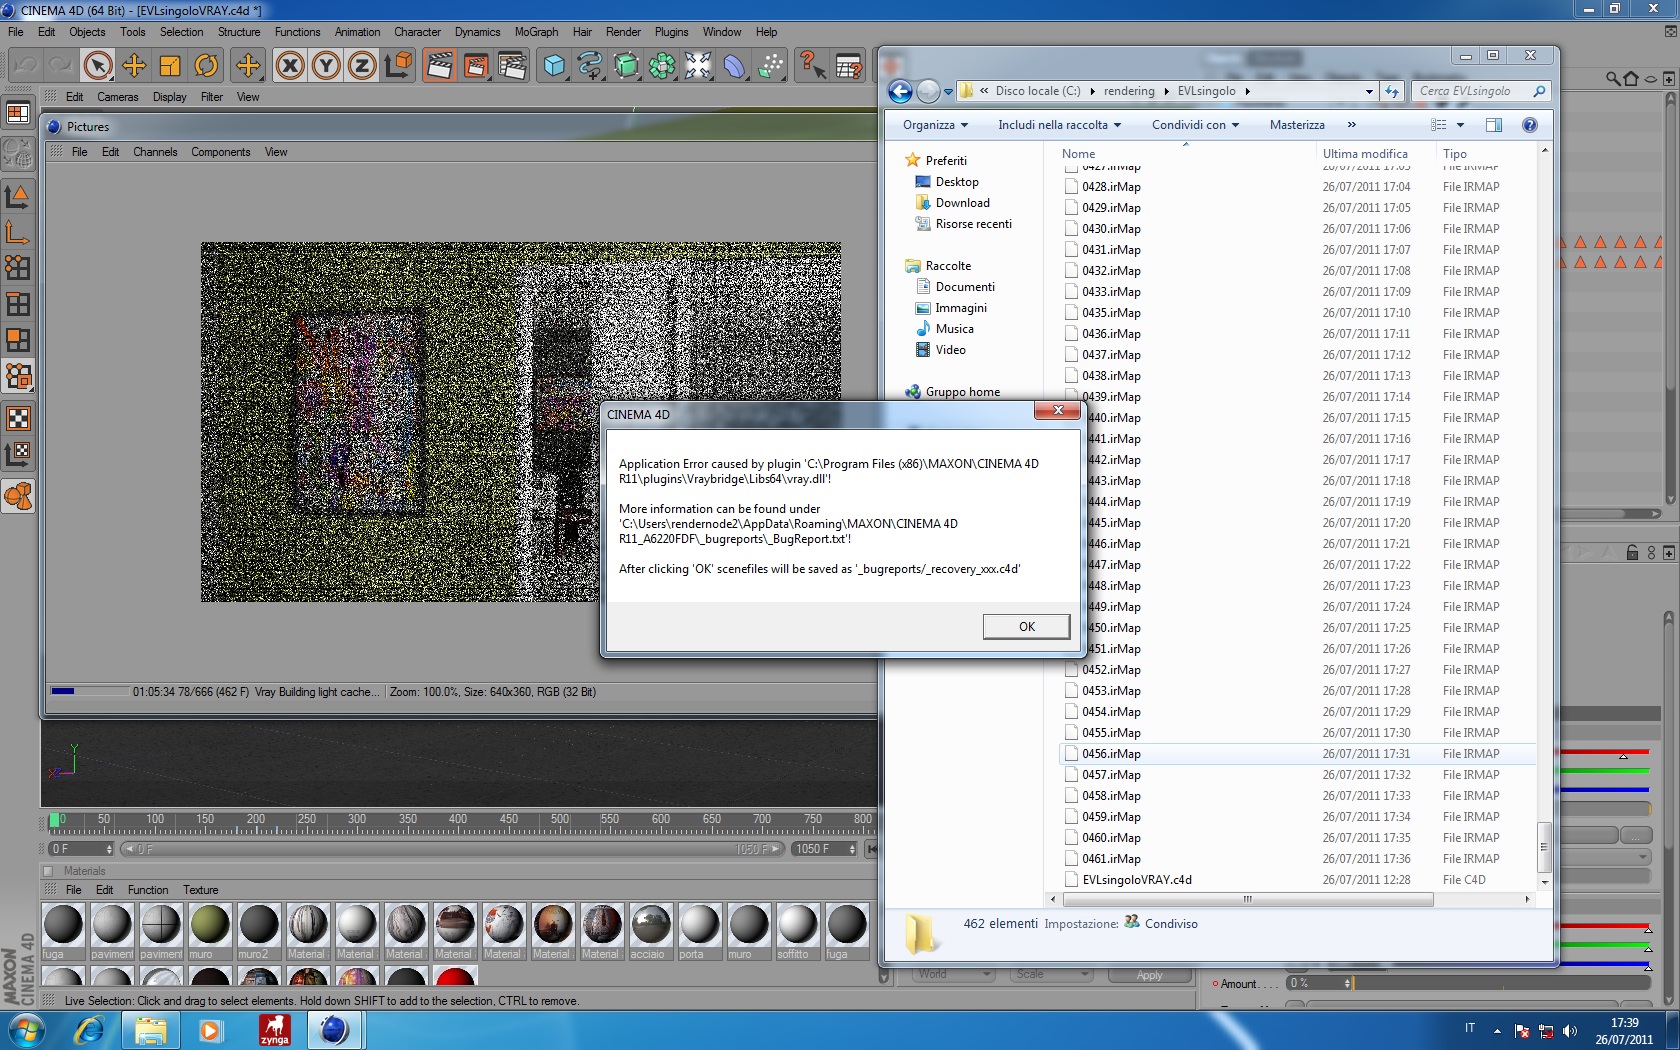This screenshot has width=1680, height=1050.
Task: Click the Masterizza button
Action: (1297, 125)
